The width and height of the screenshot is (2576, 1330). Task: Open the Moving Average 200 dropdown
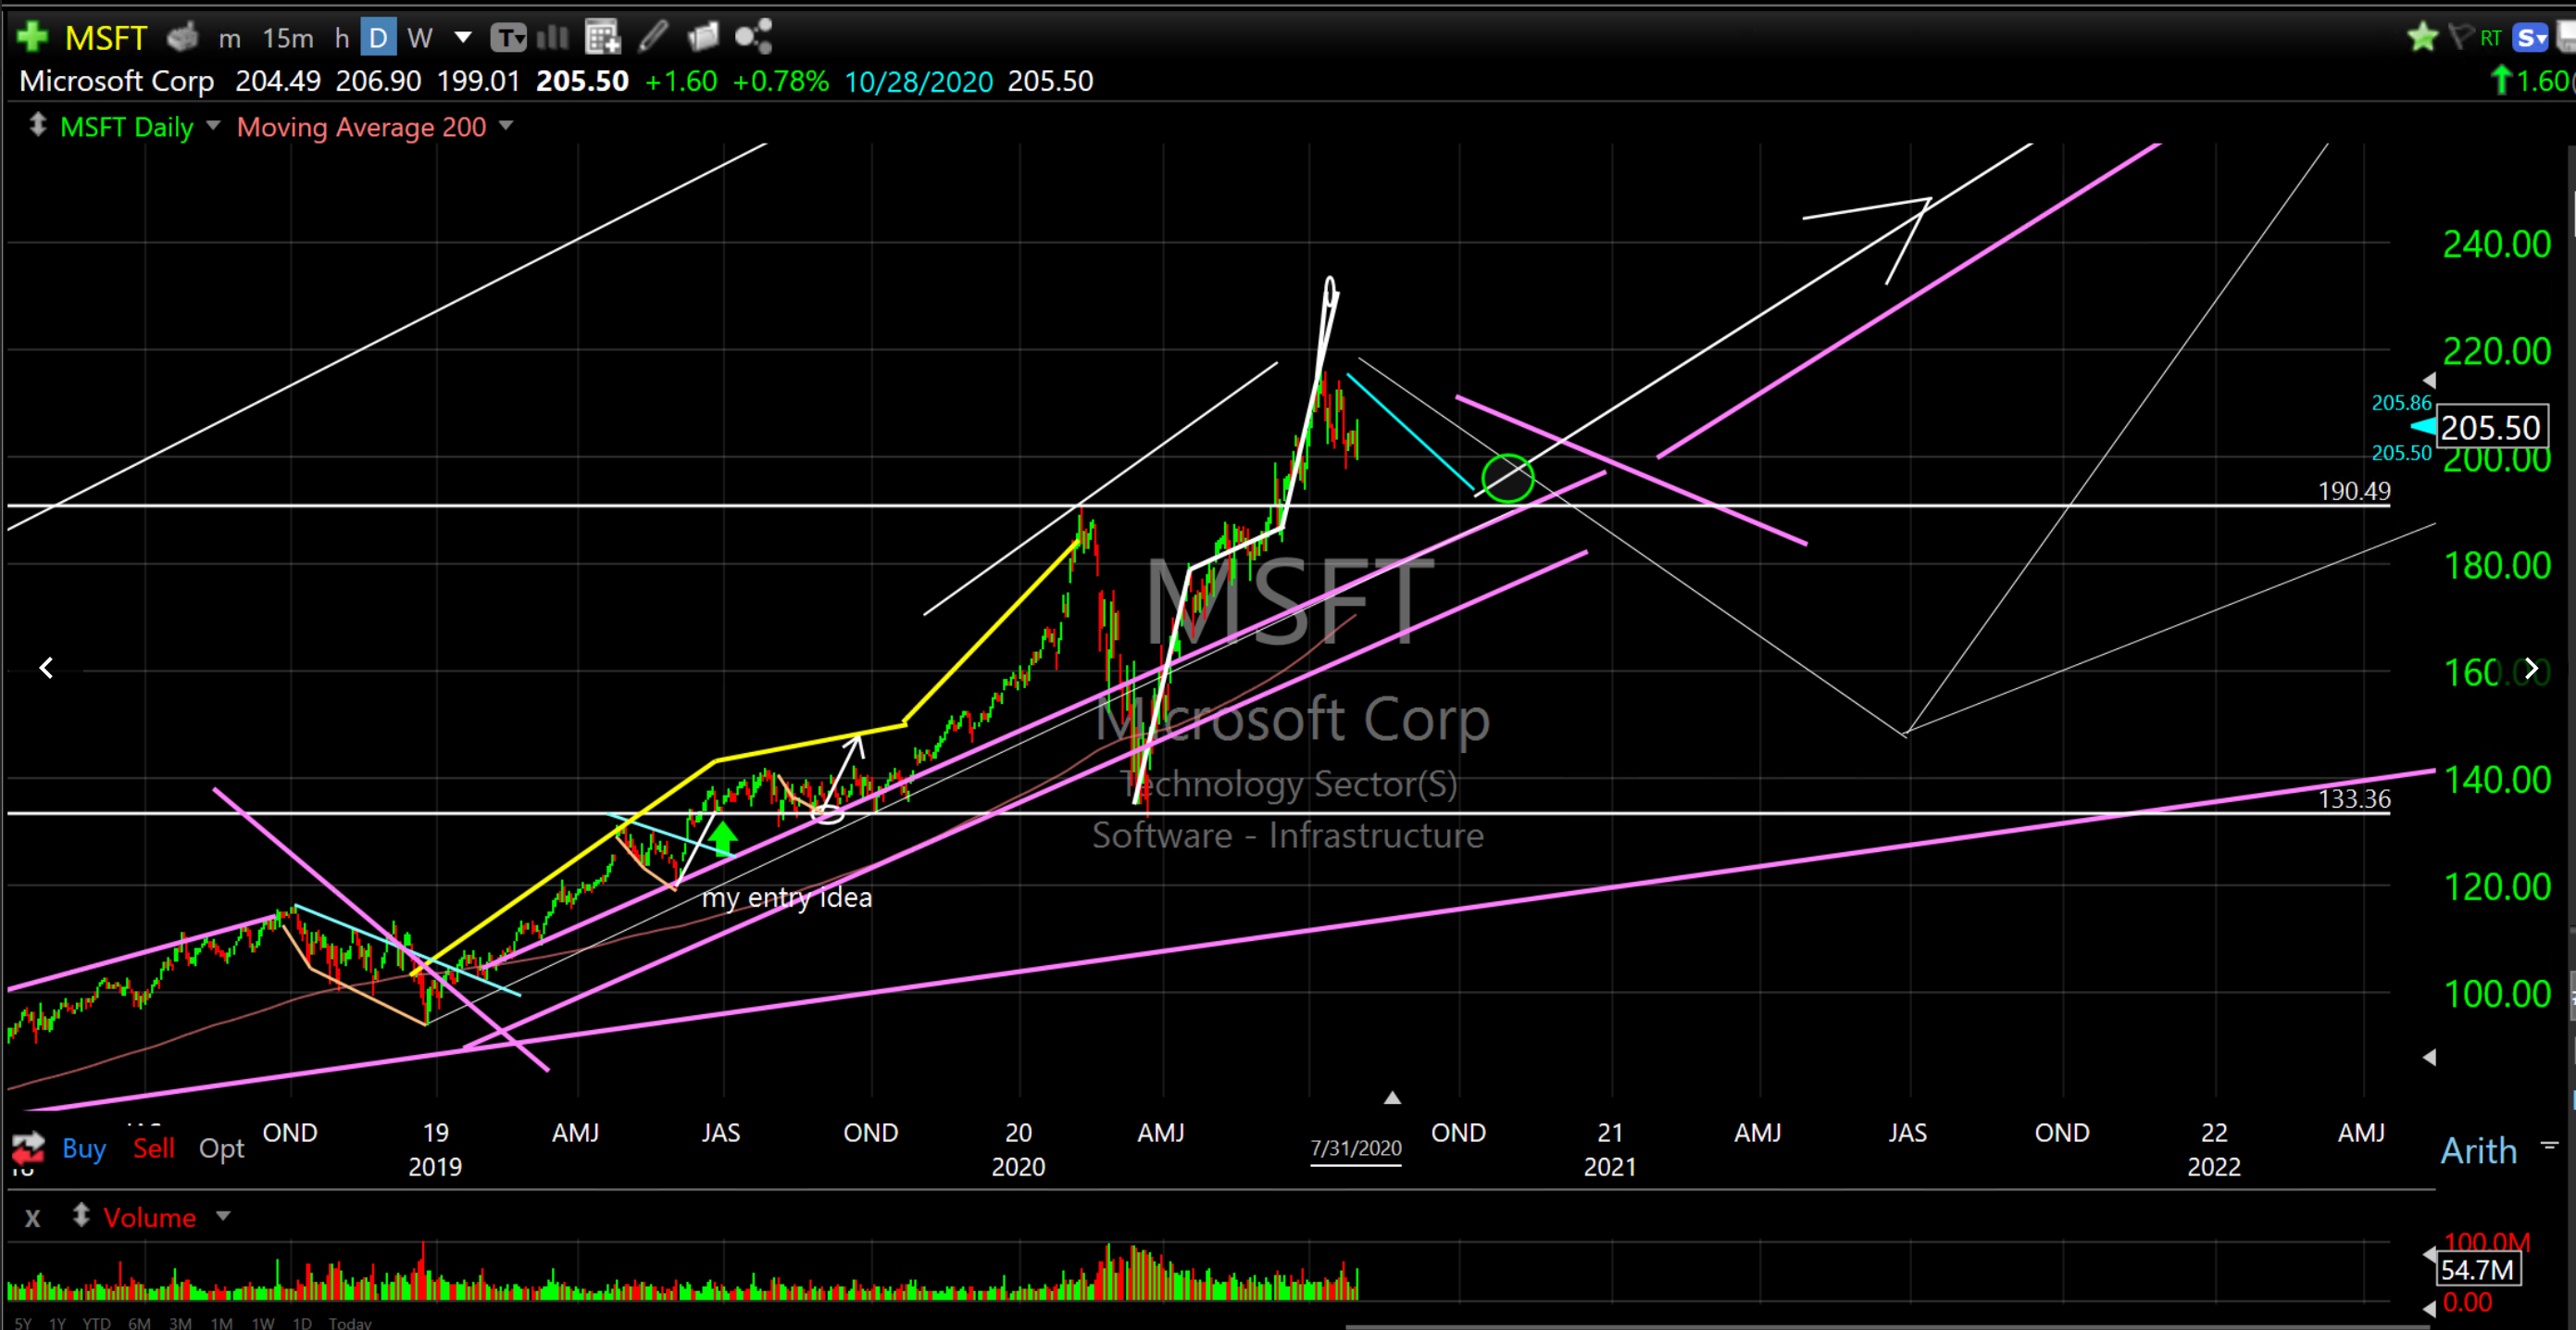point(506,126)
